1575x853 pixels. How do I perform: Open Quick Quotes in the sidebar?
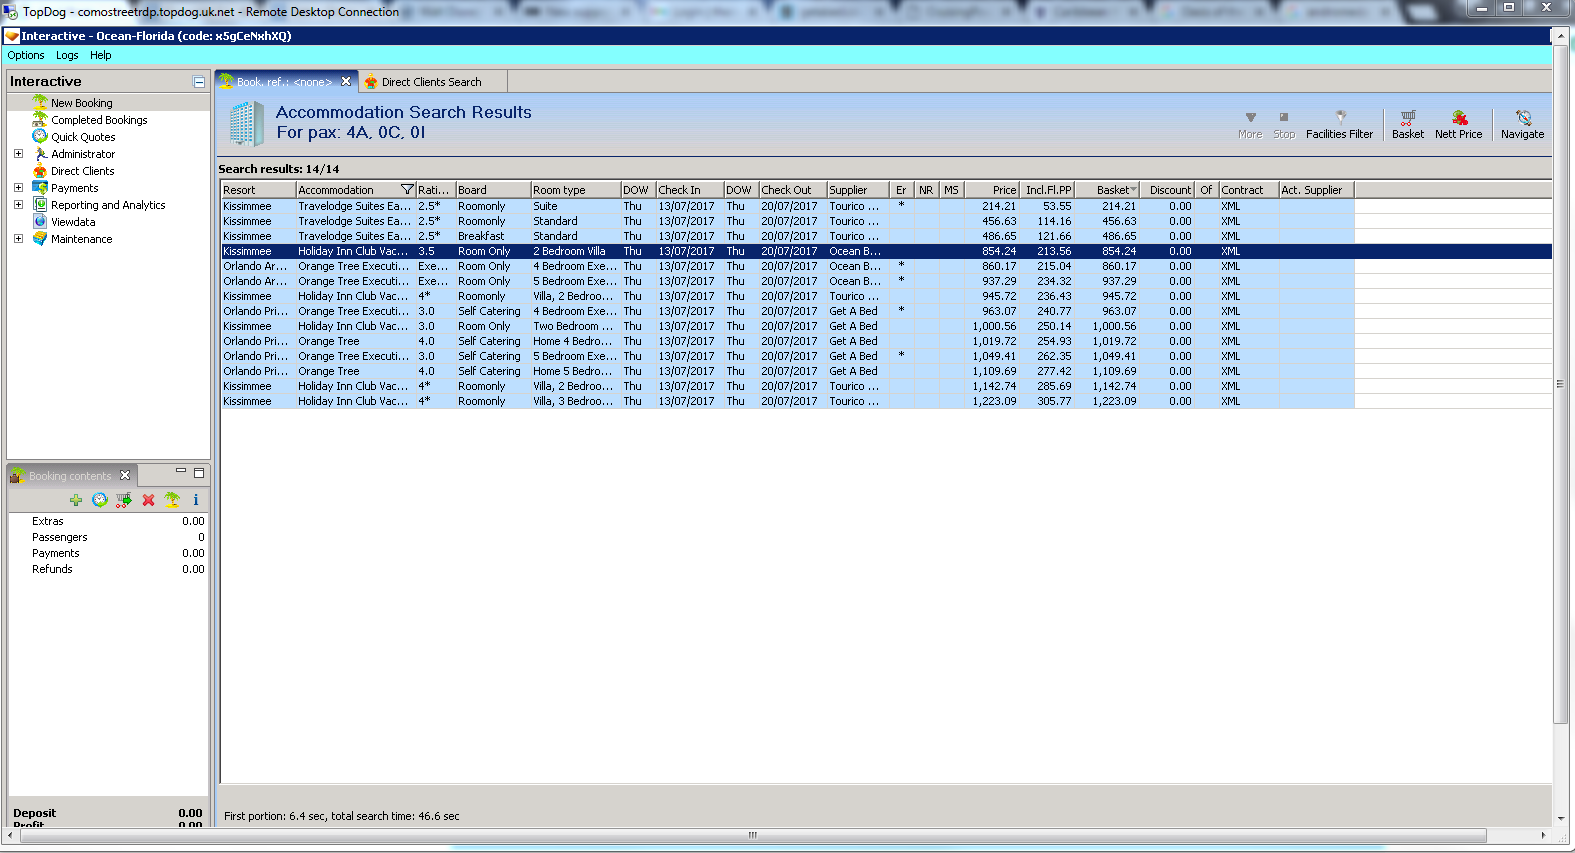pos(83,137)
